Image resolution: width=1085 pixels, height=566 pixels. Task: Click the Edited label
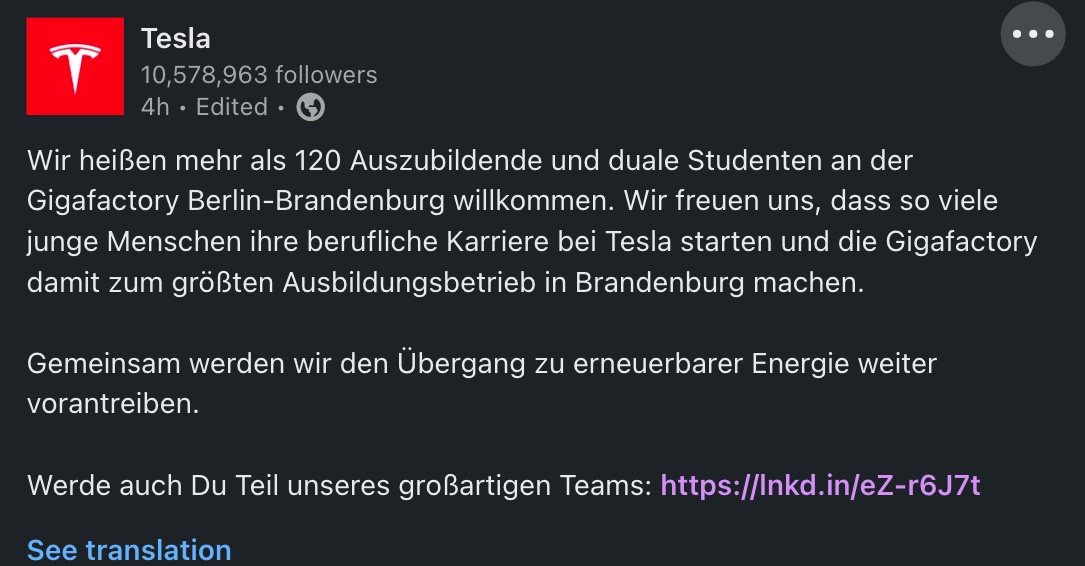tap(232, 107)
